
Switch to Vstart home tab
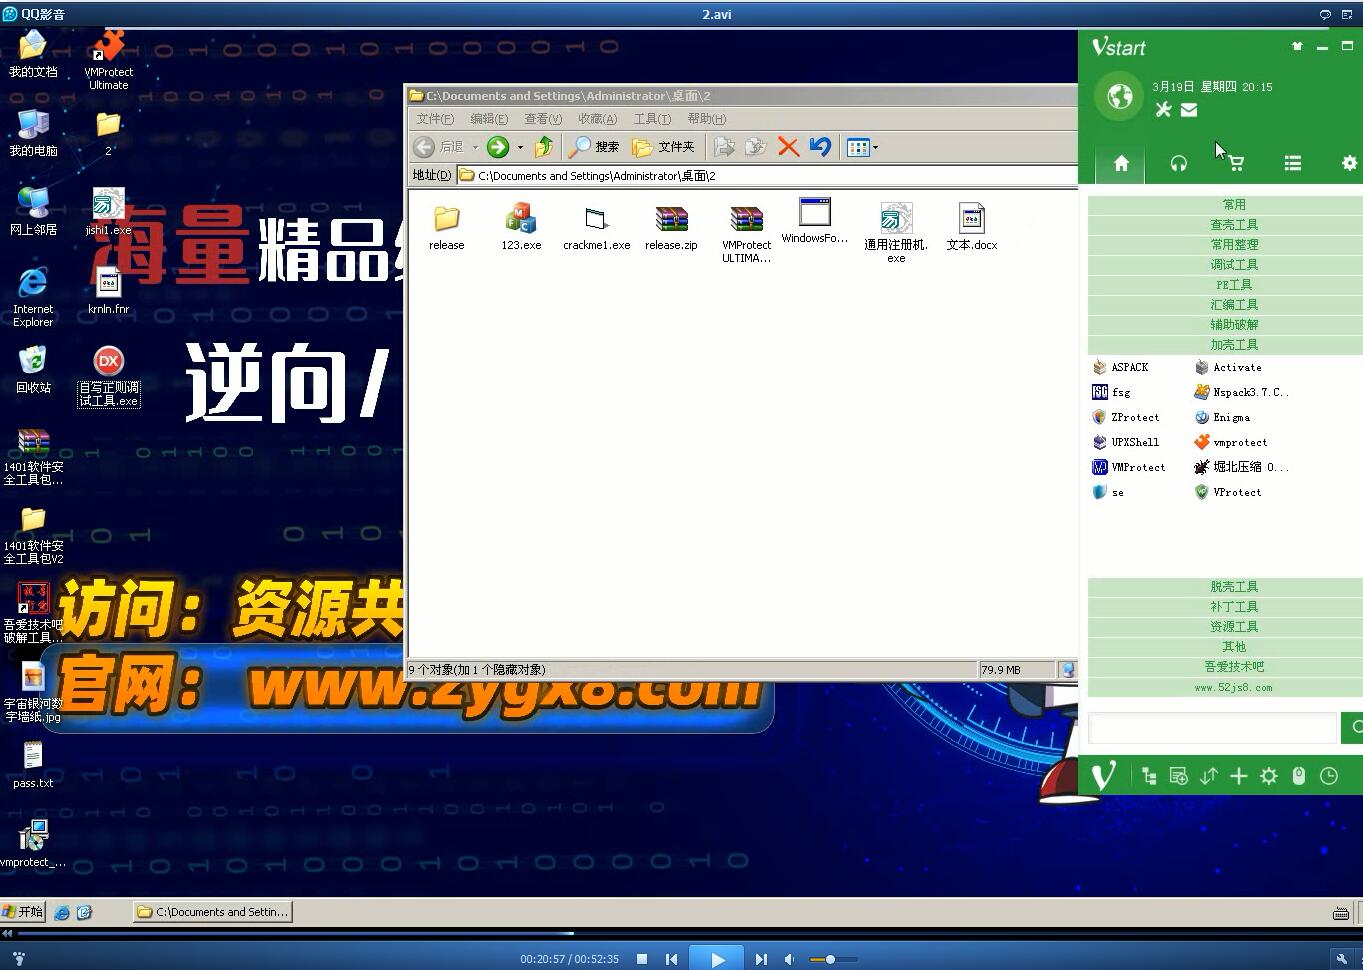click(1121, 163)
